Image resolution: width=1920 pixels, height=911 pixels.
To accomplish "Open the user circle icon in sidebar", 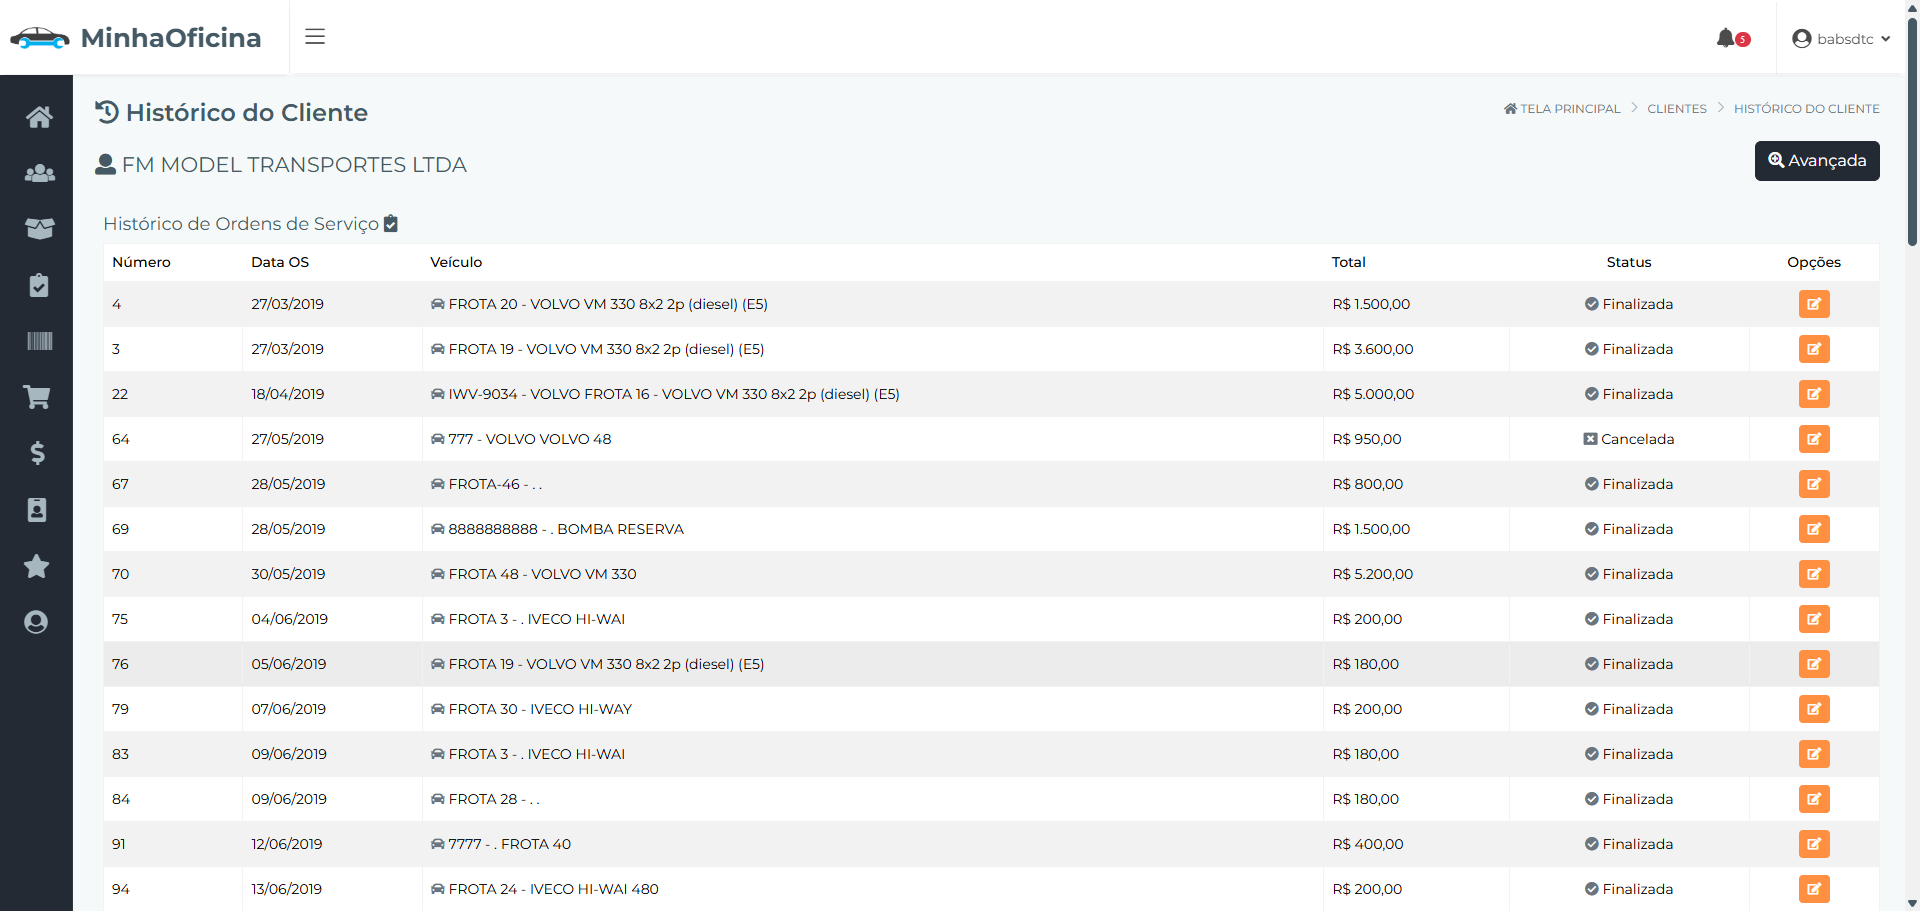I will pyautogui.click(x=36, y=622).
